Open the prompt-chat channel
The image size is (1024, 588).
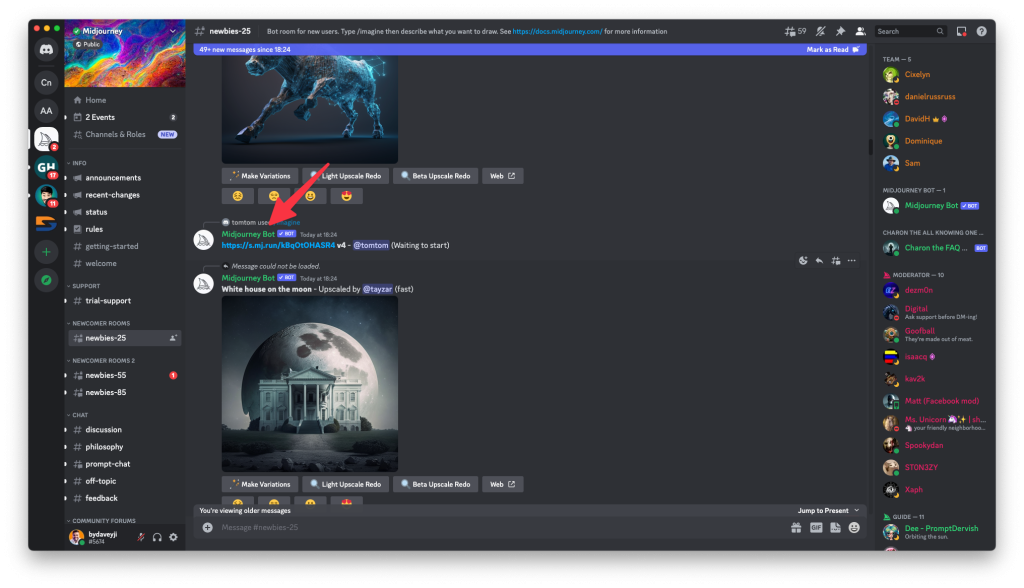point(124,464)
